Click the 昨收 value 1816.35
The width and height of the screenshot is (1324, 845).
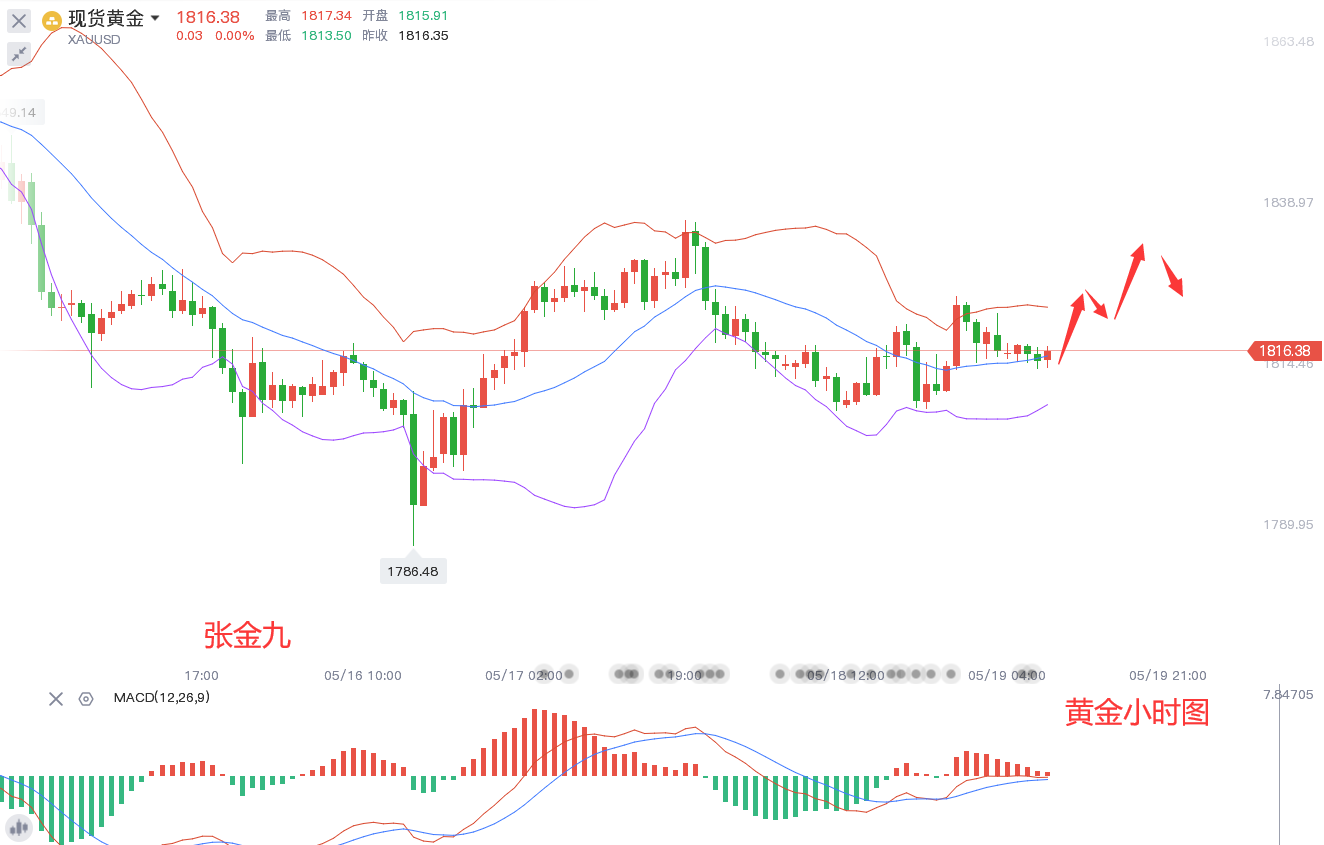pos(423,35)
